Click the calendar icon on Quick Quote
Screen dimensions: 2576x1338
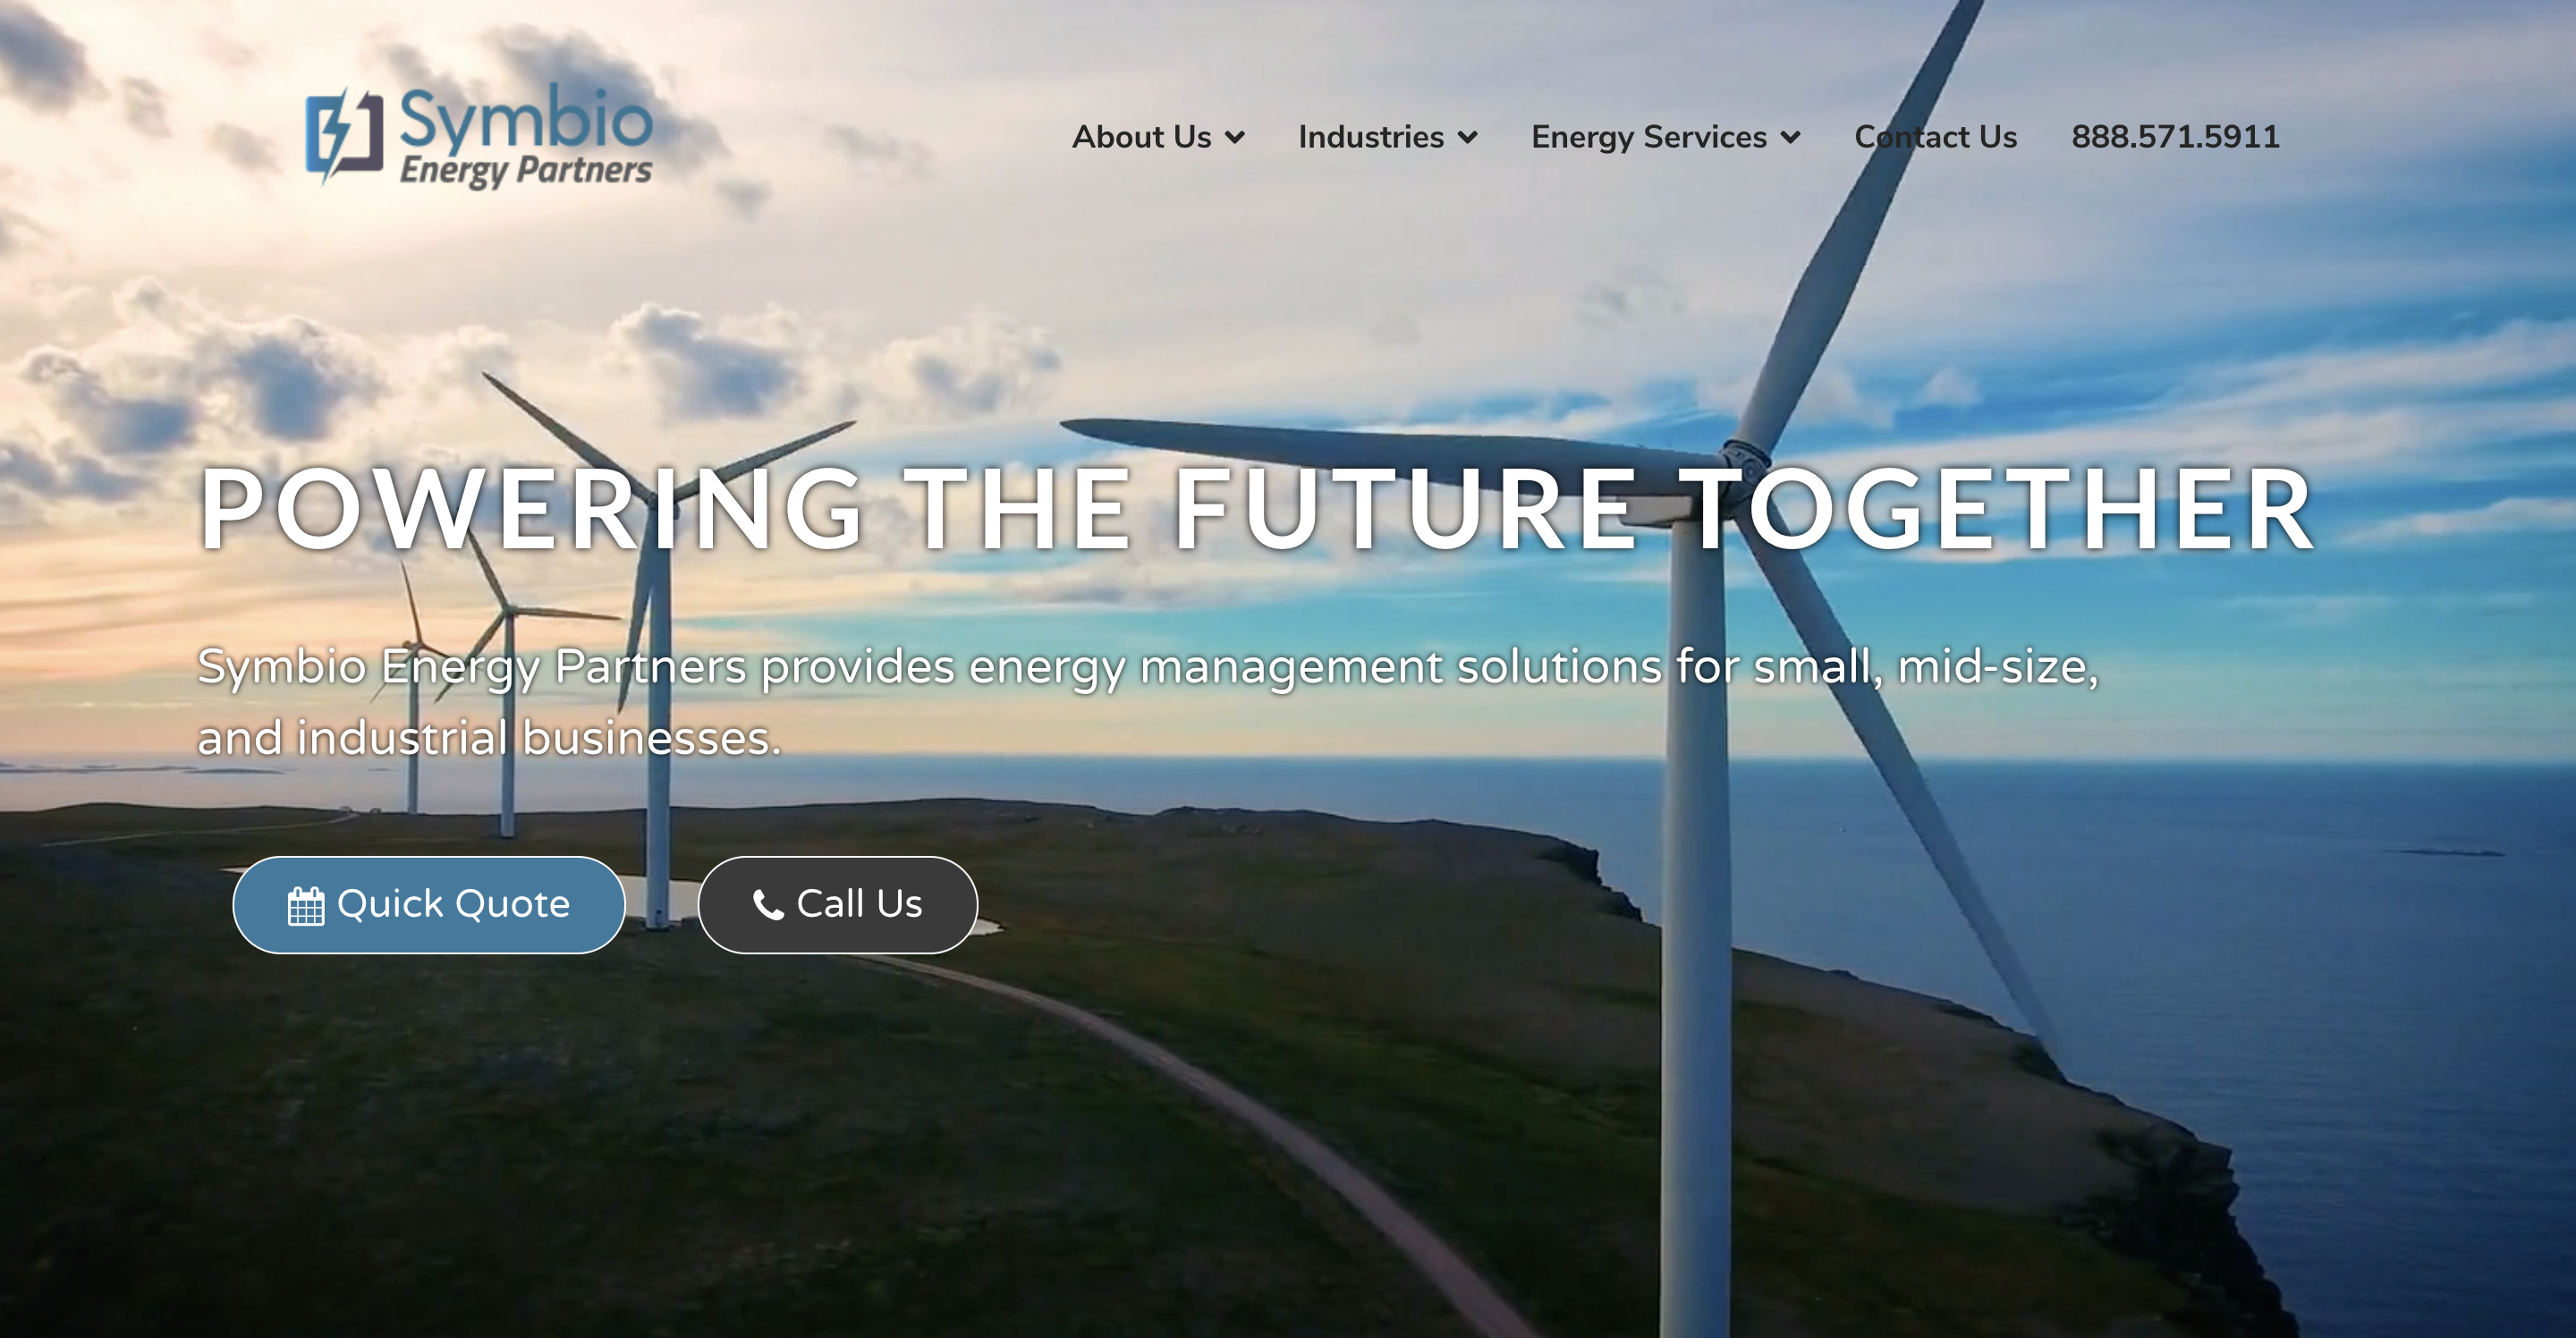click(x=306, y=906)
